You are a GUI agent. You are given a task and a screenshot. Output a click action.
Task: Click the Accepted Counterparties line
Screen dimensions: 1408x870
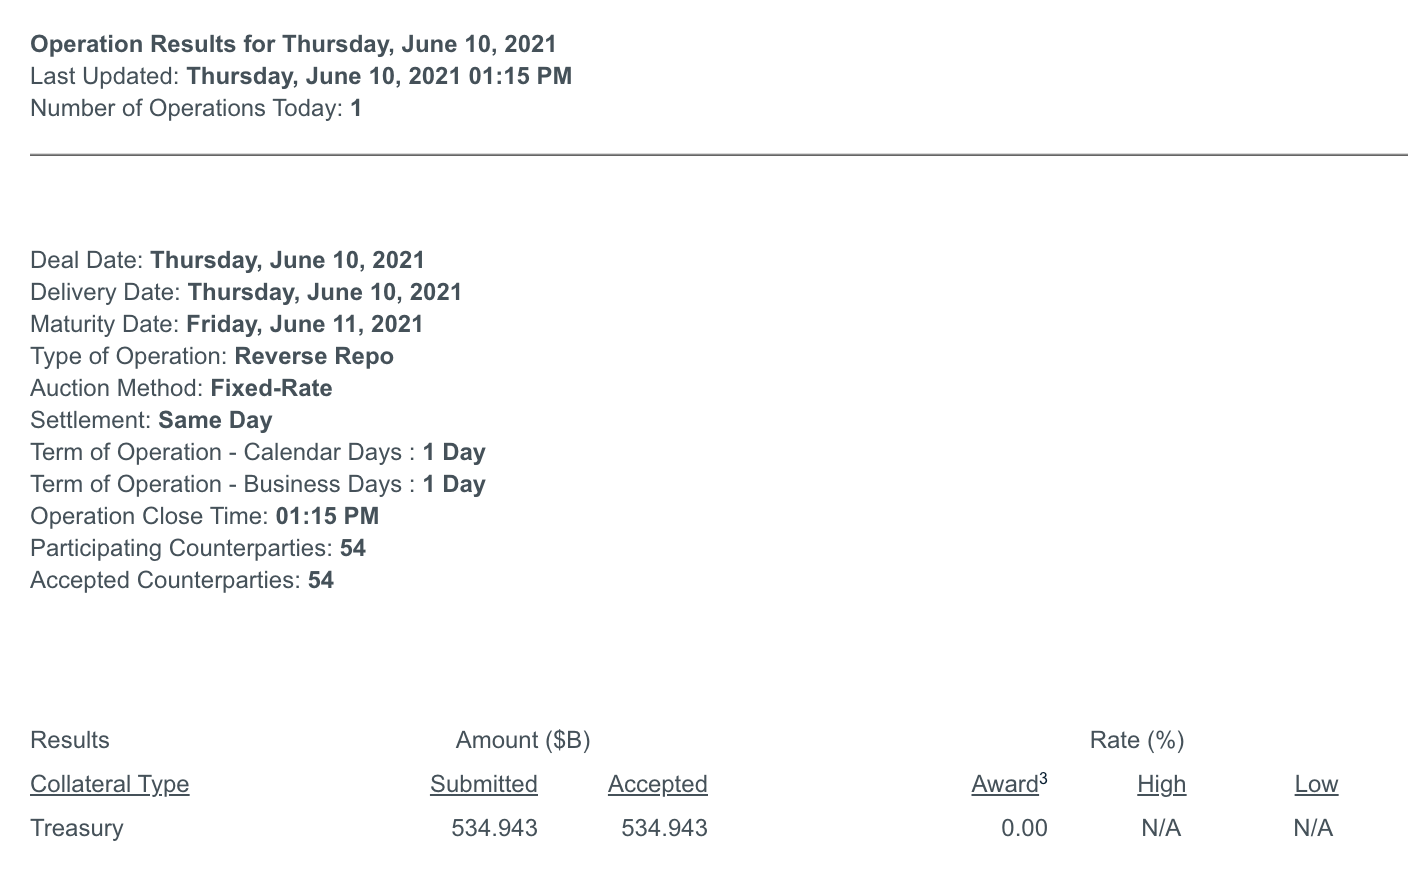pyautogui.click(x=182, y=580)
